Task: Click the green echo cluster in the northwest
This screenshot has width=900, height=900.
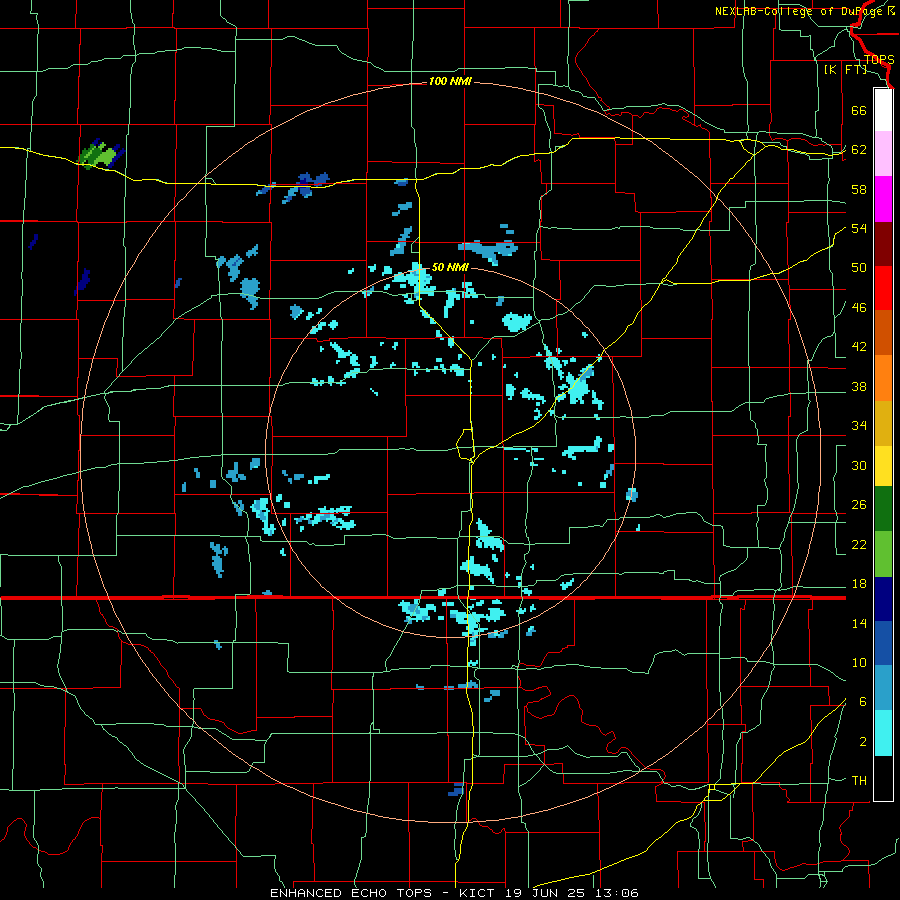Action: click(x=98, y=155)
